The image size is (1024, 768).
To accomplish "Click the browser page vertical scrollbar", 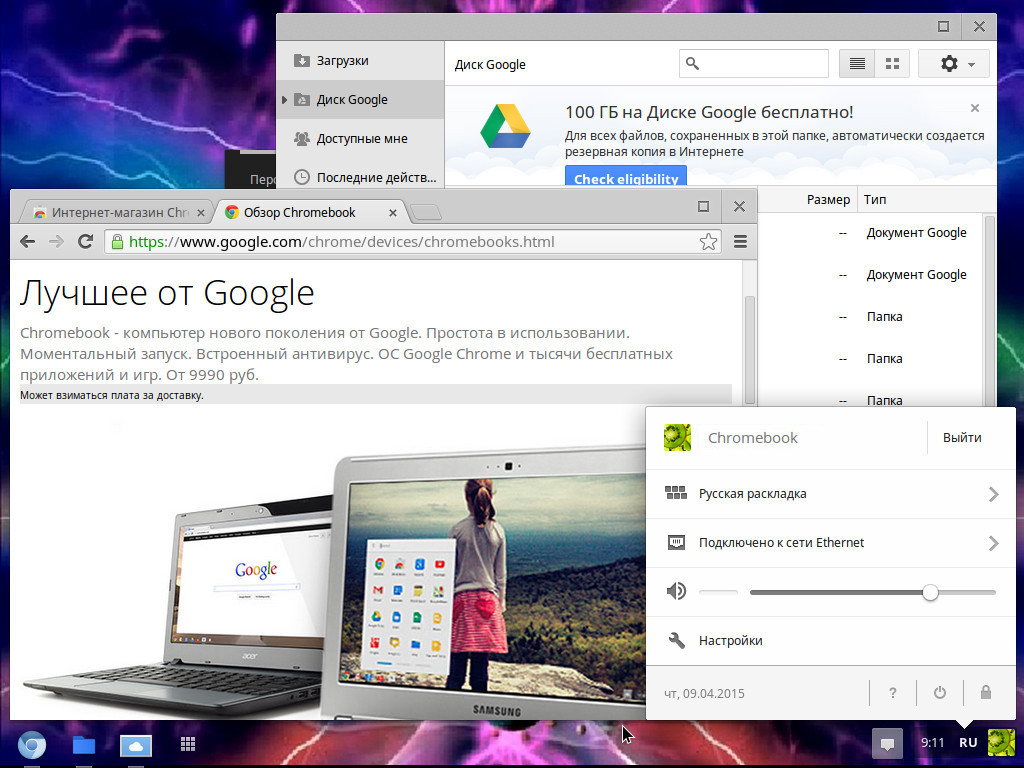I will 750,349.
